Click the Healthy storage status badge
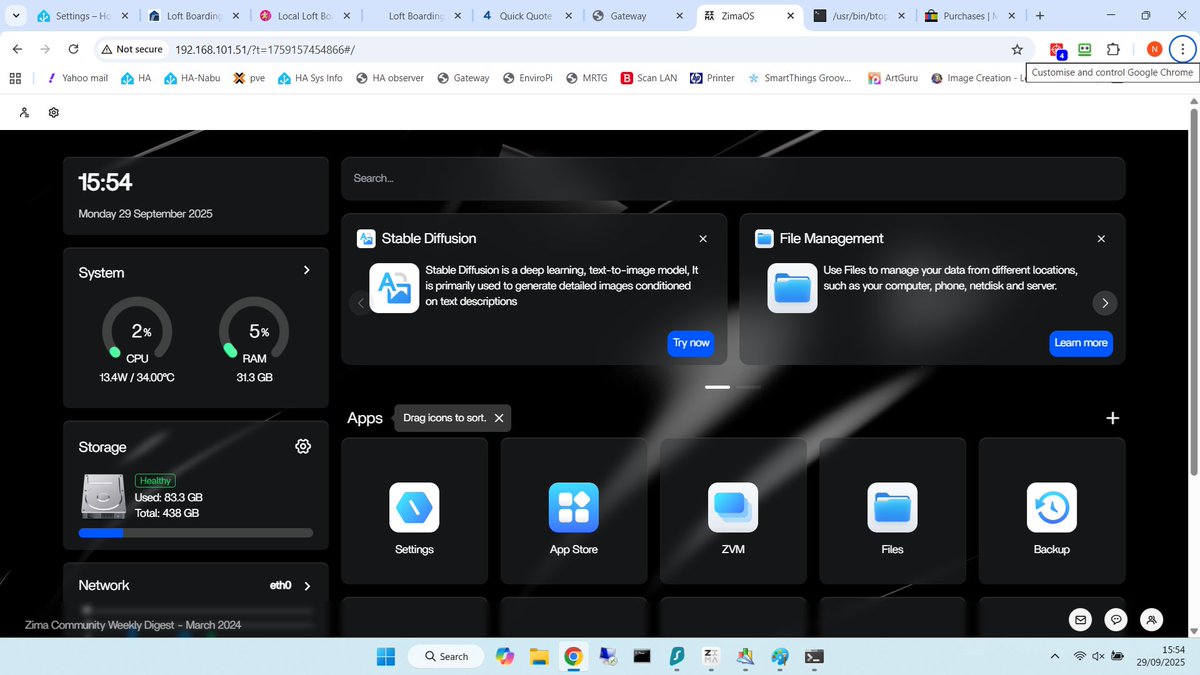Screen dimensions: 1200x675 point(155,481)
